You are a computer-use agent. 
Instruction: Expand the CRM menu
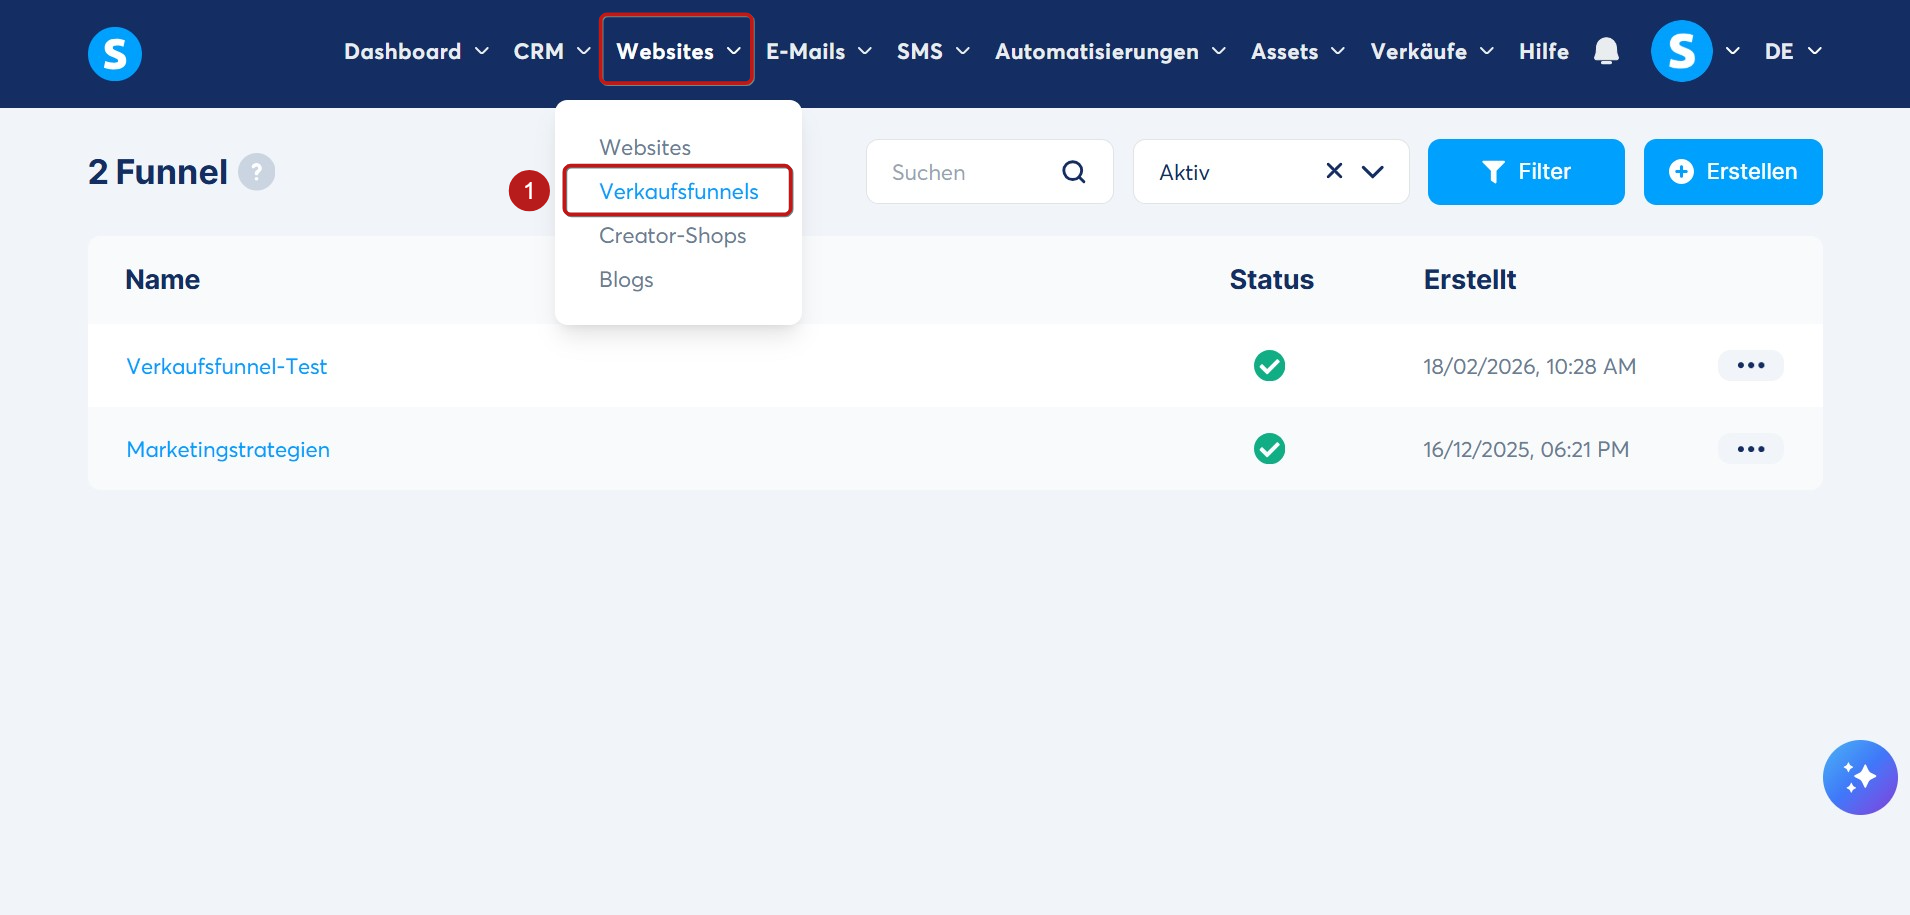[552, 51]
